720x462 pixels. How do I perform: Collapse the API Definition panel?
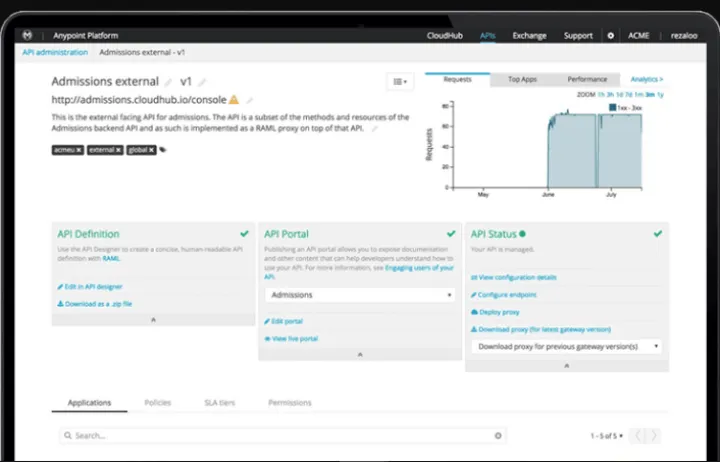[152, 320]
